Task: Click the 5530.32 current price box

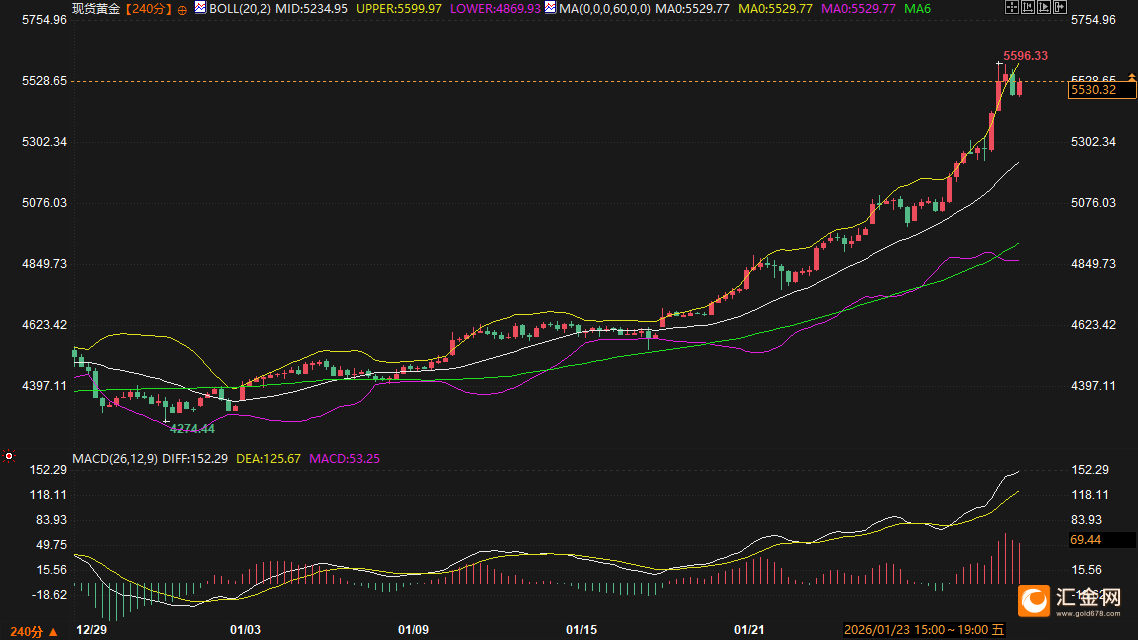Action: [x=1101, y=90]
